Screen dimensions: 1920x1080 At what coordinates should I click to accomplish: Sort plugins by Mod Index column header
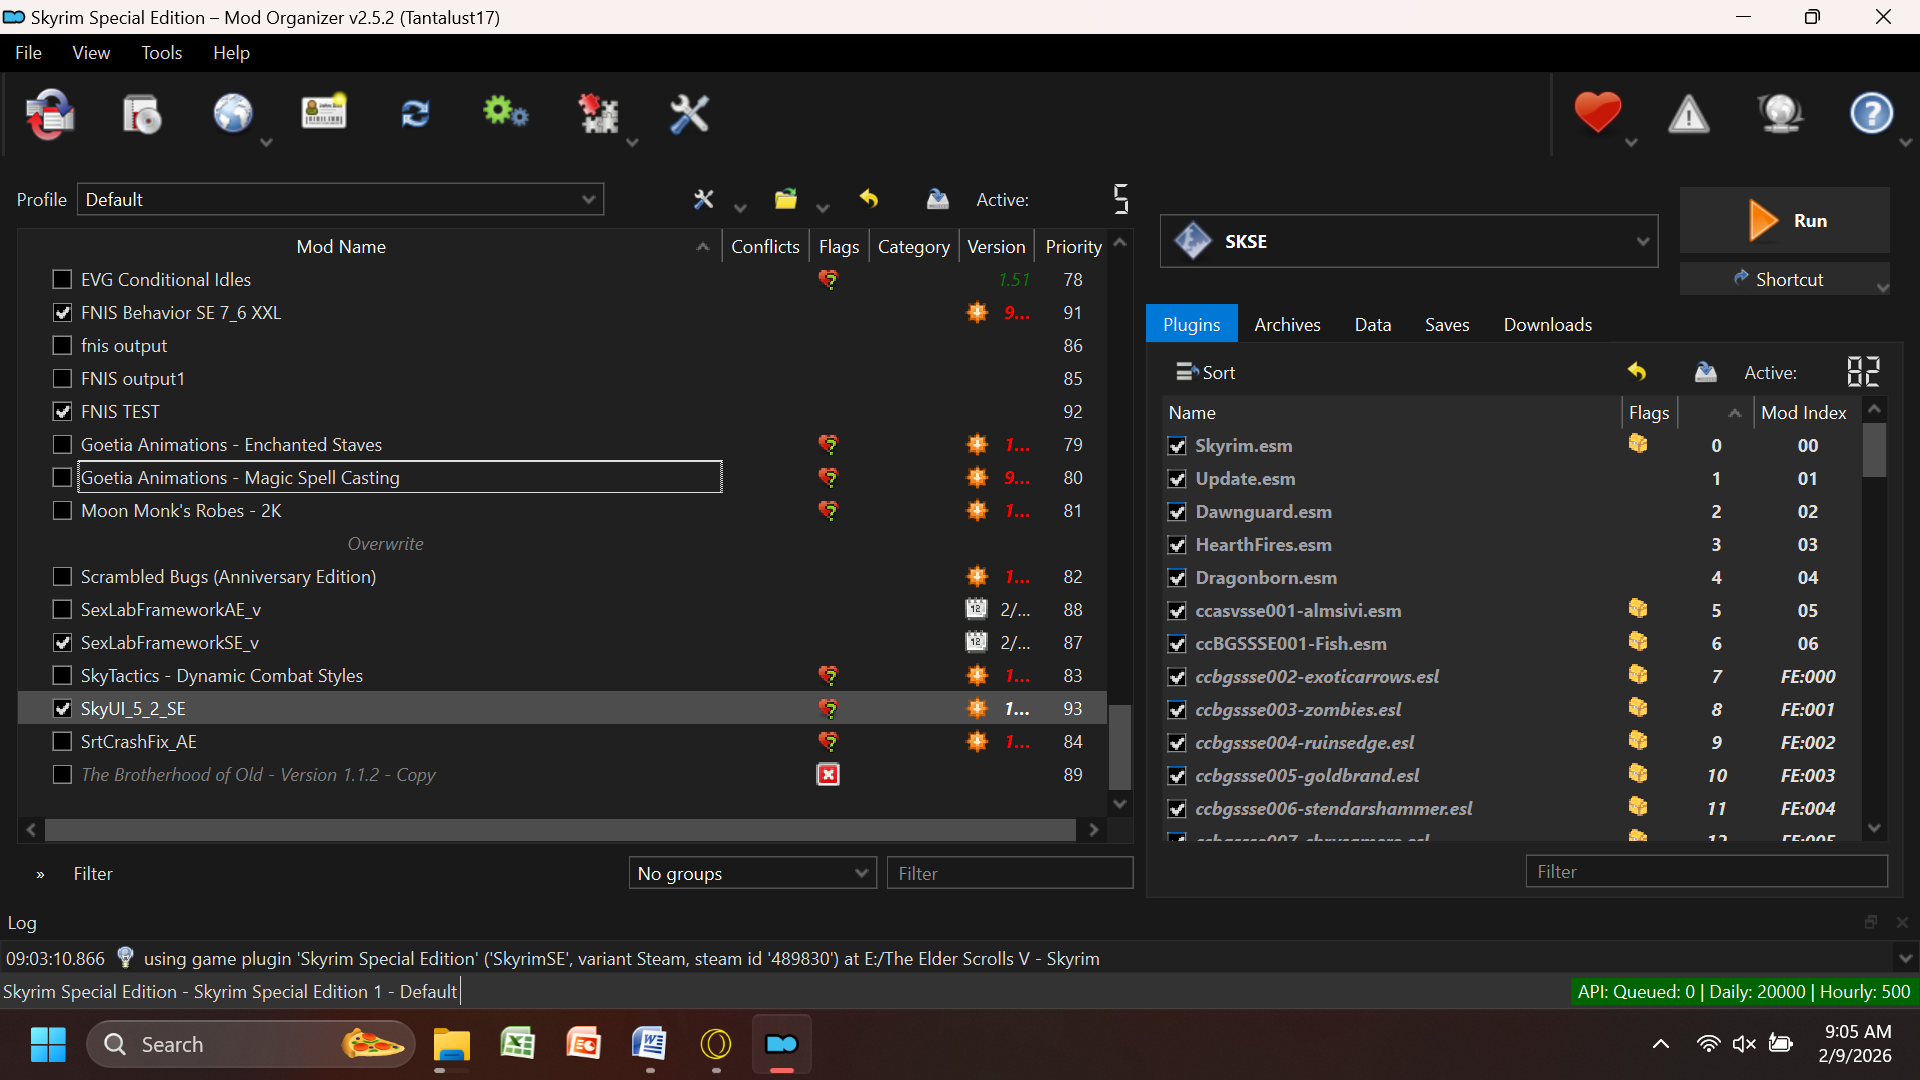1803,412
